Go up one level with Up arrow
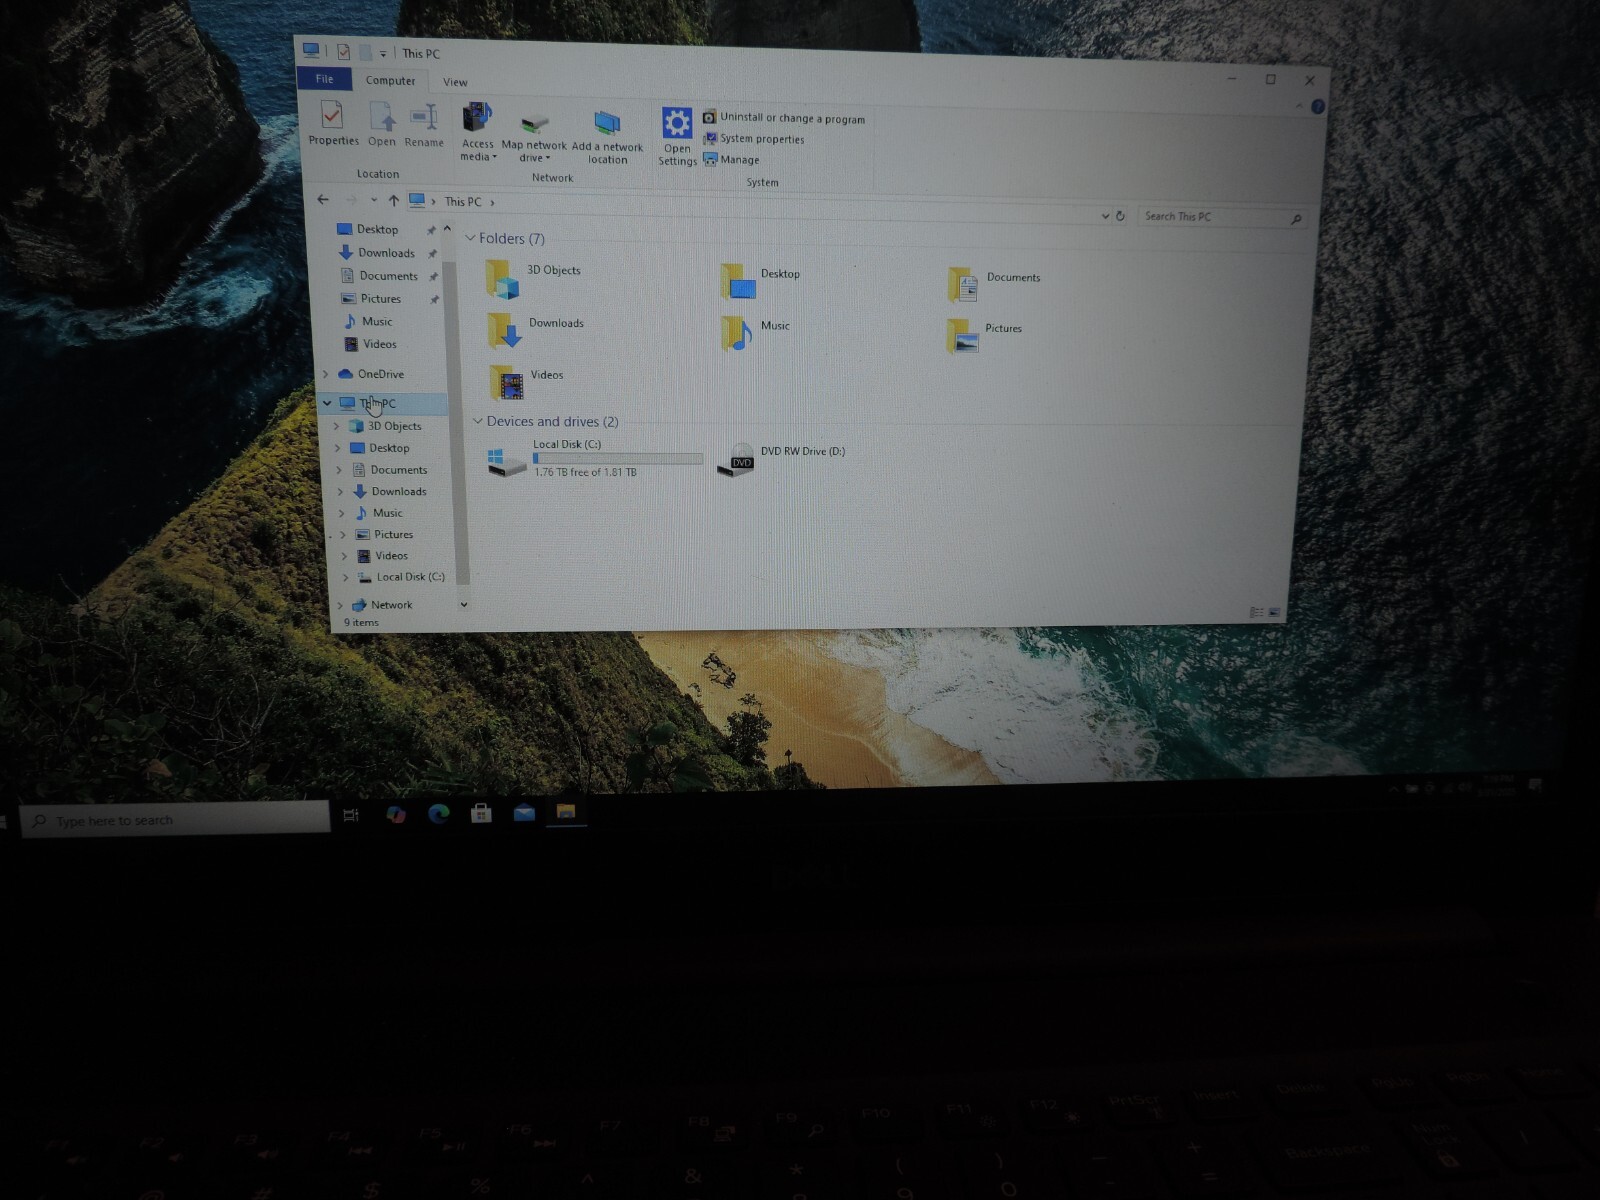 click(x=394, y=200)
